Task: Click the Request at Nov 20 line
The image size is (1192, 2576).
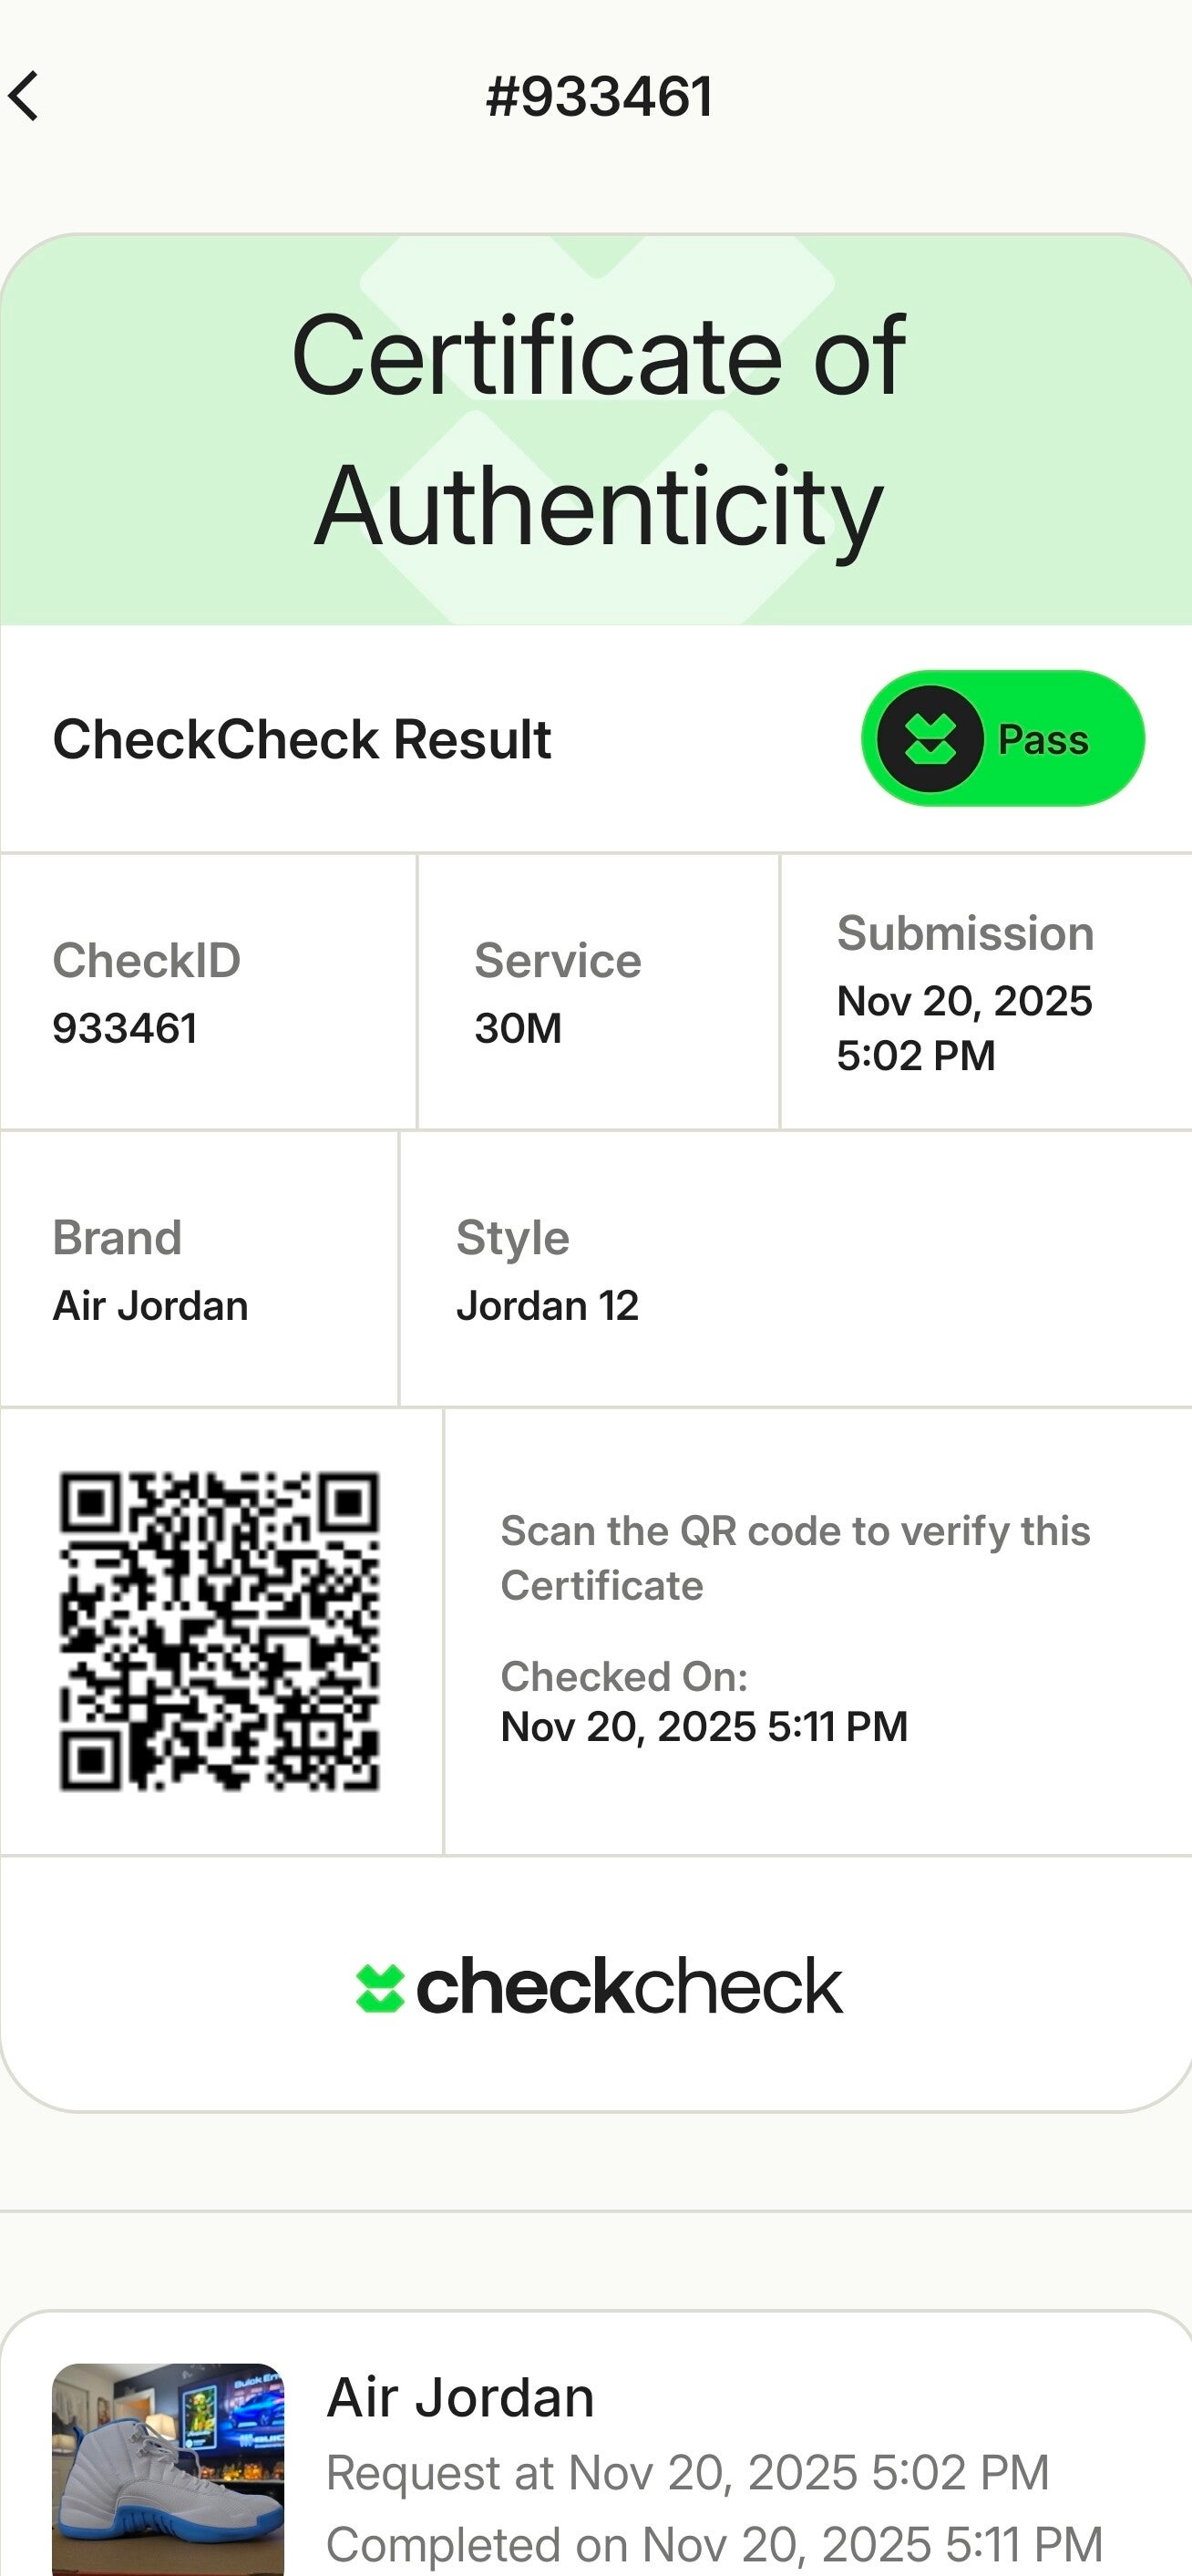Action: coord(688,2473)
